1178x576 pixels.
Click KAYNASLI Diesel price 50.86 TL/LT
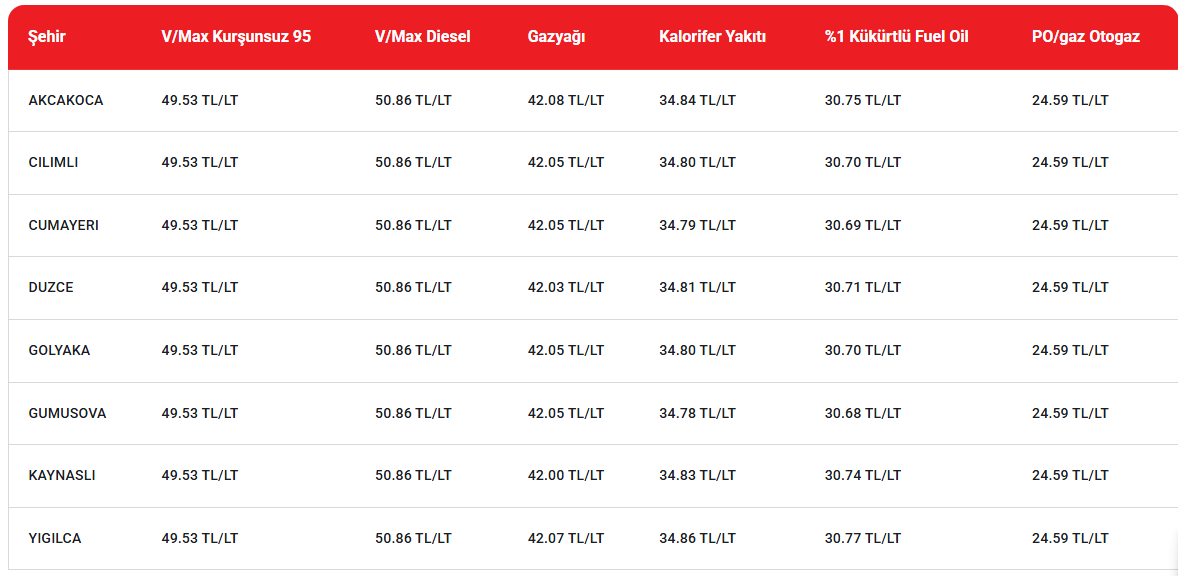point(413,476)
